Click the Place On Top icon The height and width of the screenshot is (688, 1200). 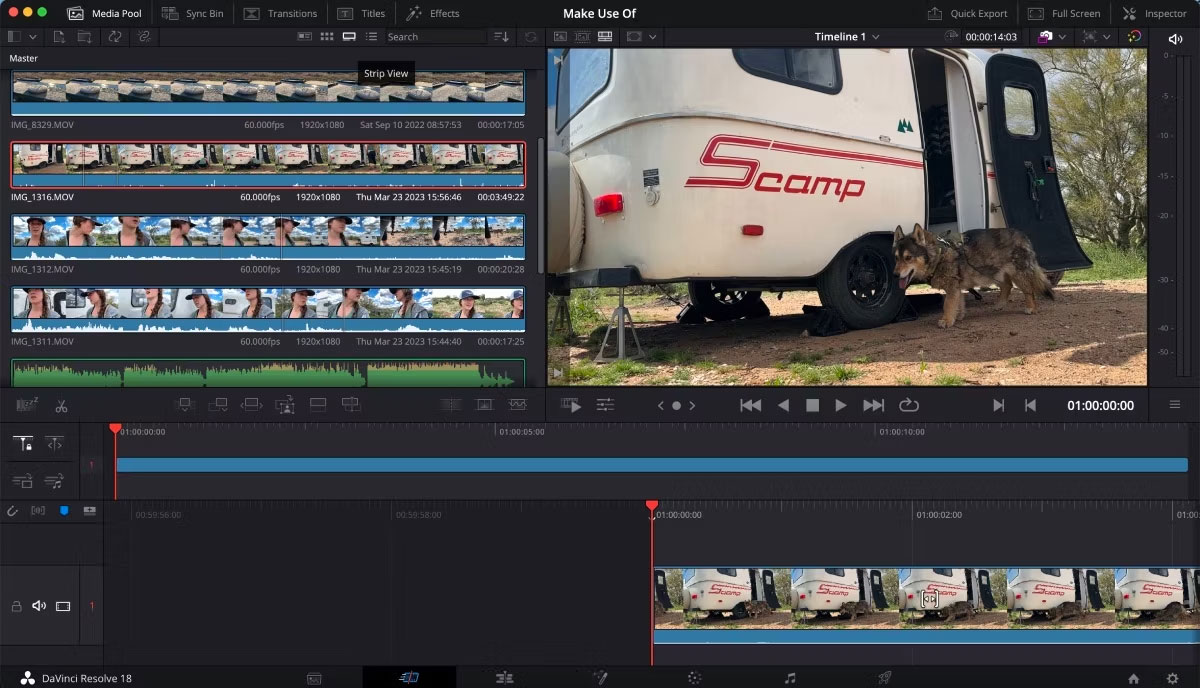(x=318, y=405)
